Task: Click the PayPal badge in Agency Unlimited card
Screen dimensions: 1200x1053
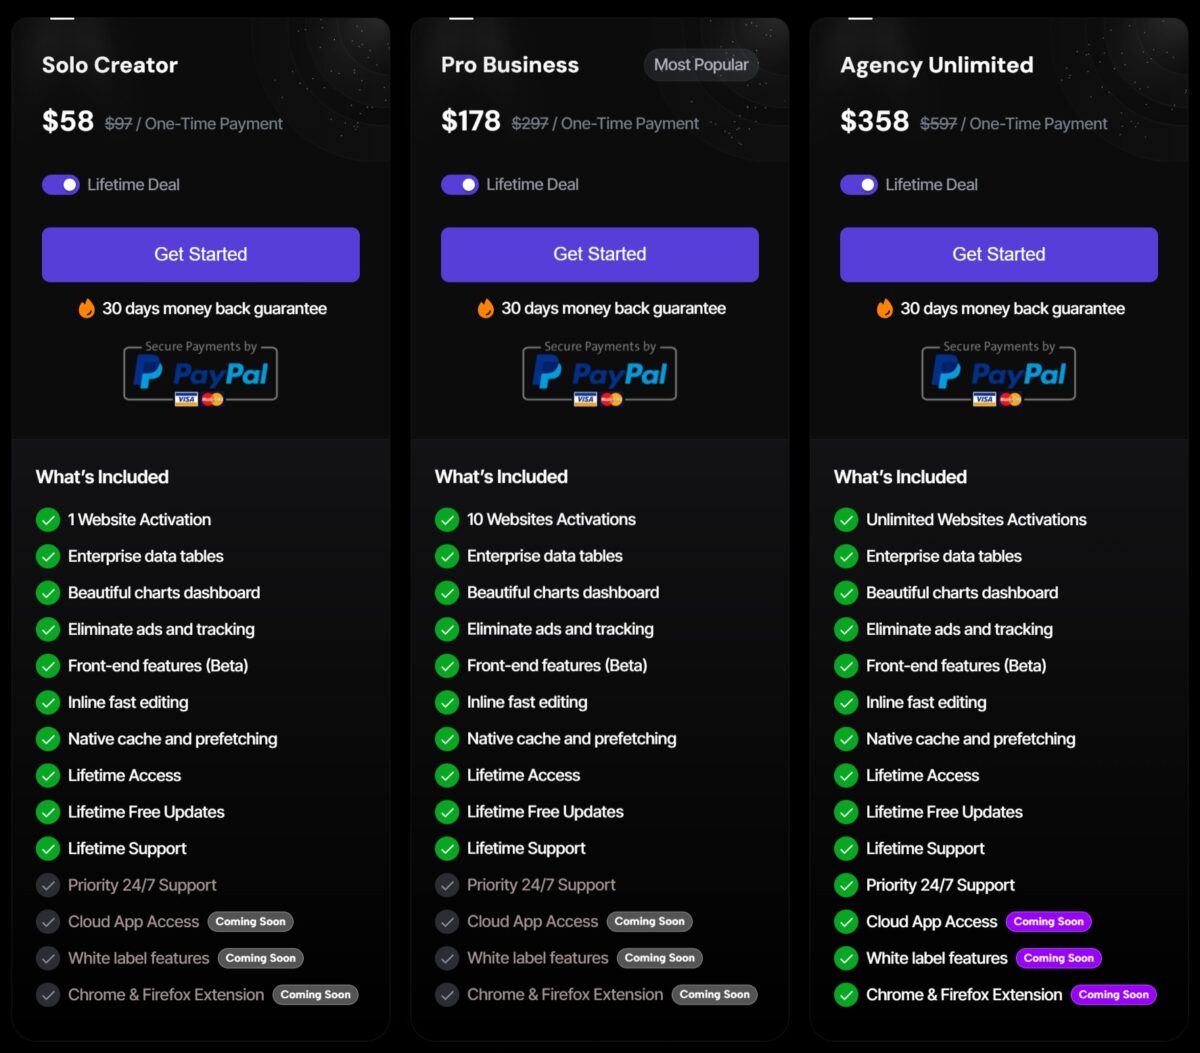Action: [x=998, y=374]
